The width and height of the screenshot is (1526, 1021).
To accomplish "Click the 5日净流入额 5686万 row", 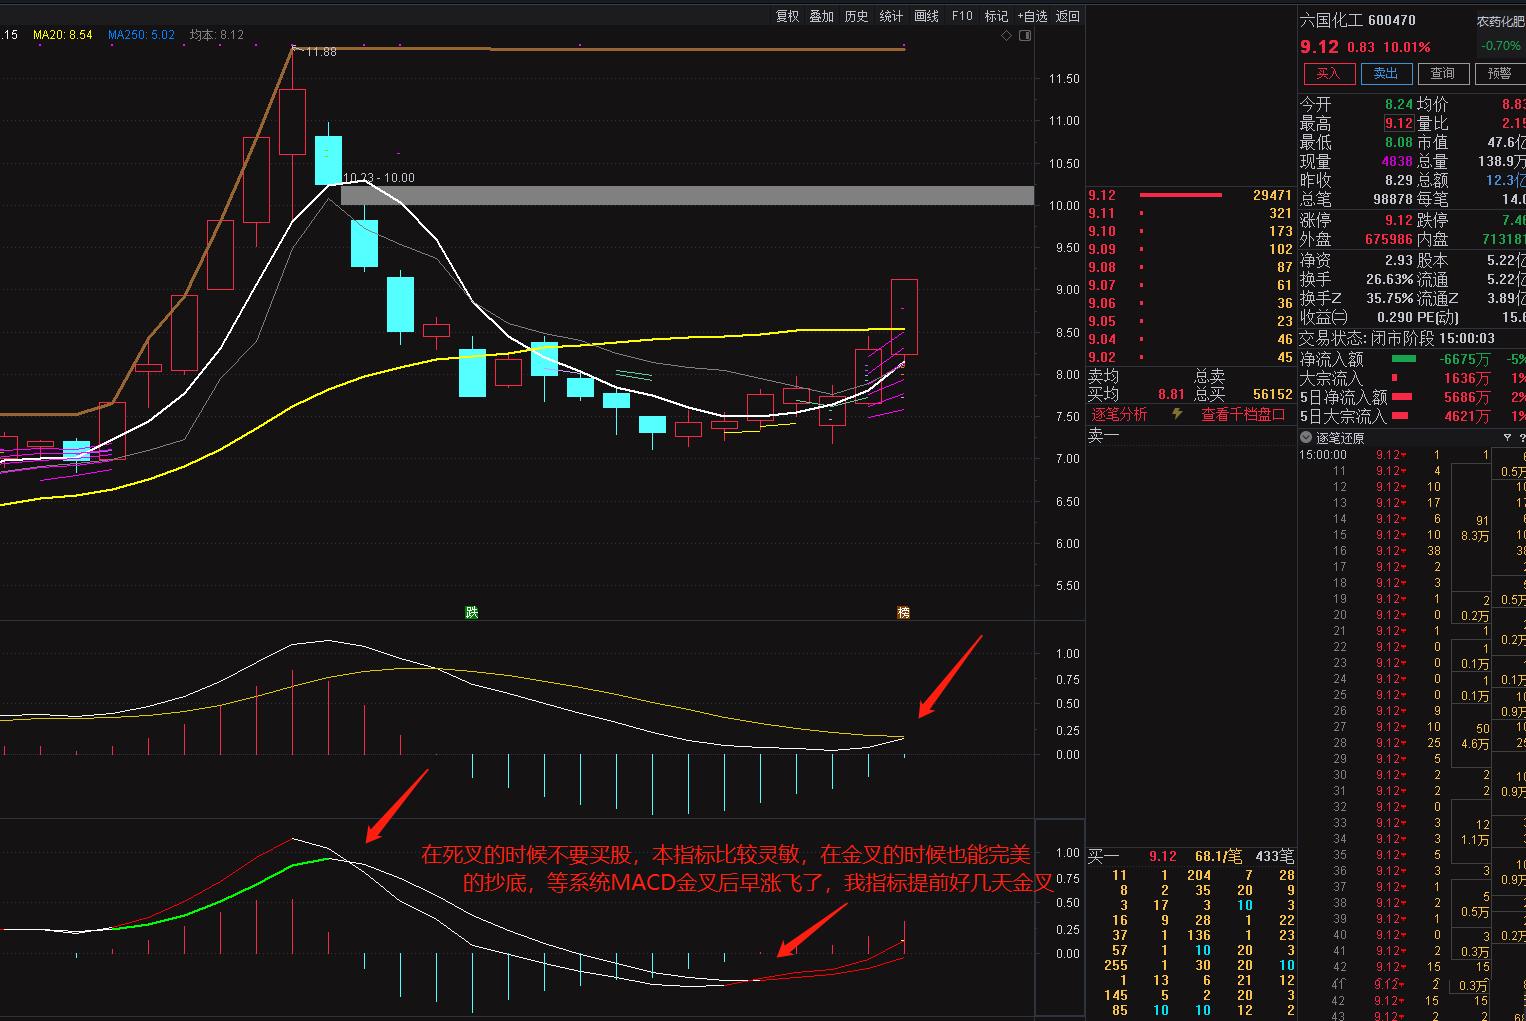I will pos(1412,397).
